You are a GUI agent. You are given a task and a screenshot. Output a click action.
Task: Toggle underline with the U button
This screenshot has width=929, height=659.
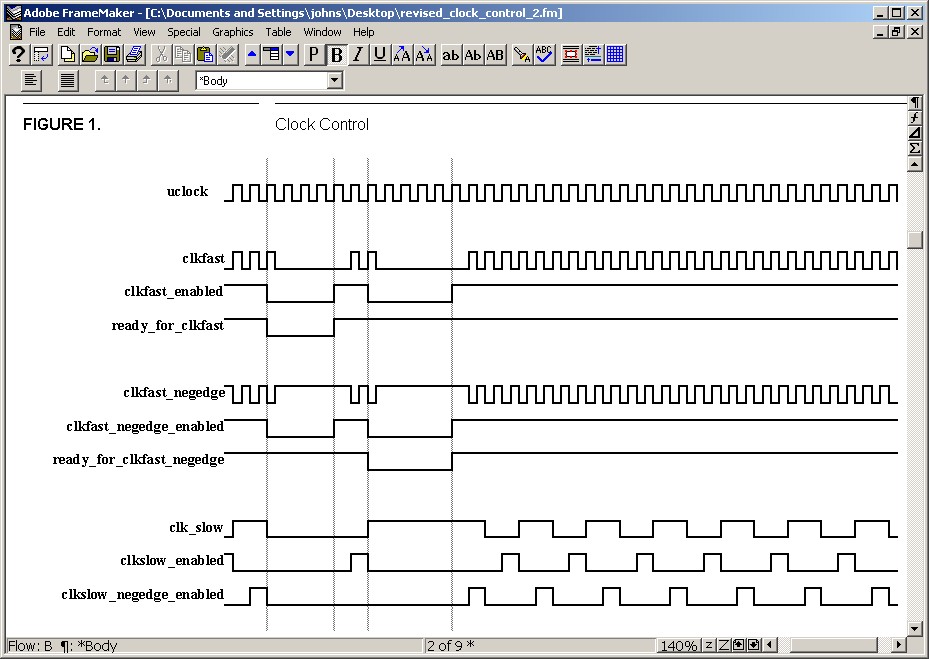click(x=380, y=55)
